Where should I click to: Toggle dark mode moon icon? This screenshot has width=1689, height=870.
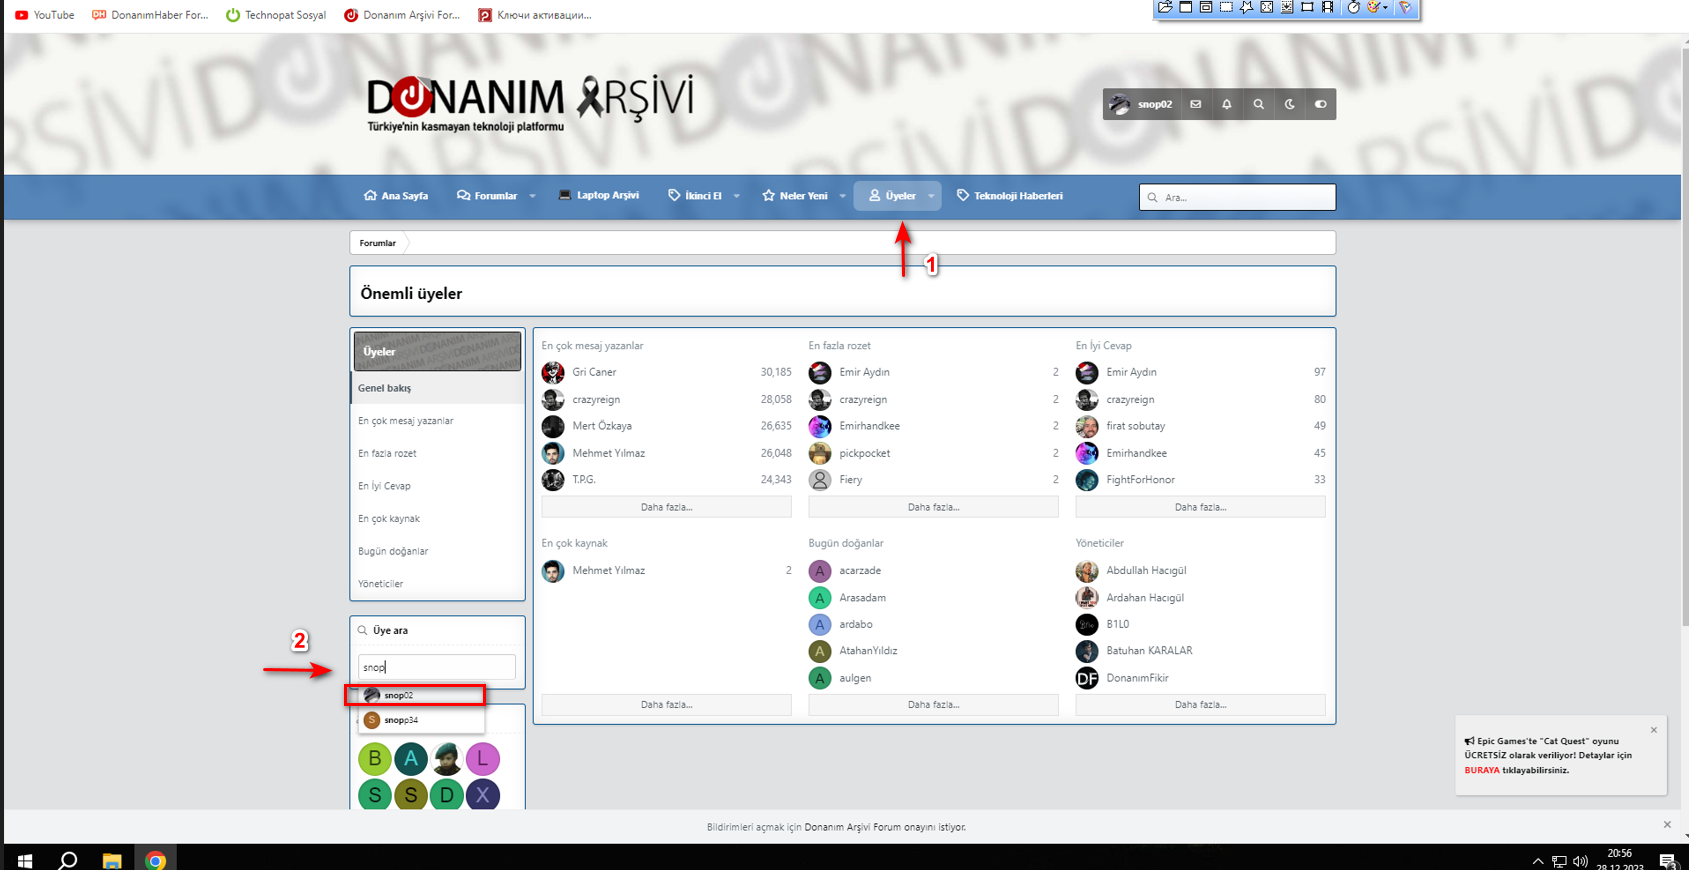[1290, 104]
